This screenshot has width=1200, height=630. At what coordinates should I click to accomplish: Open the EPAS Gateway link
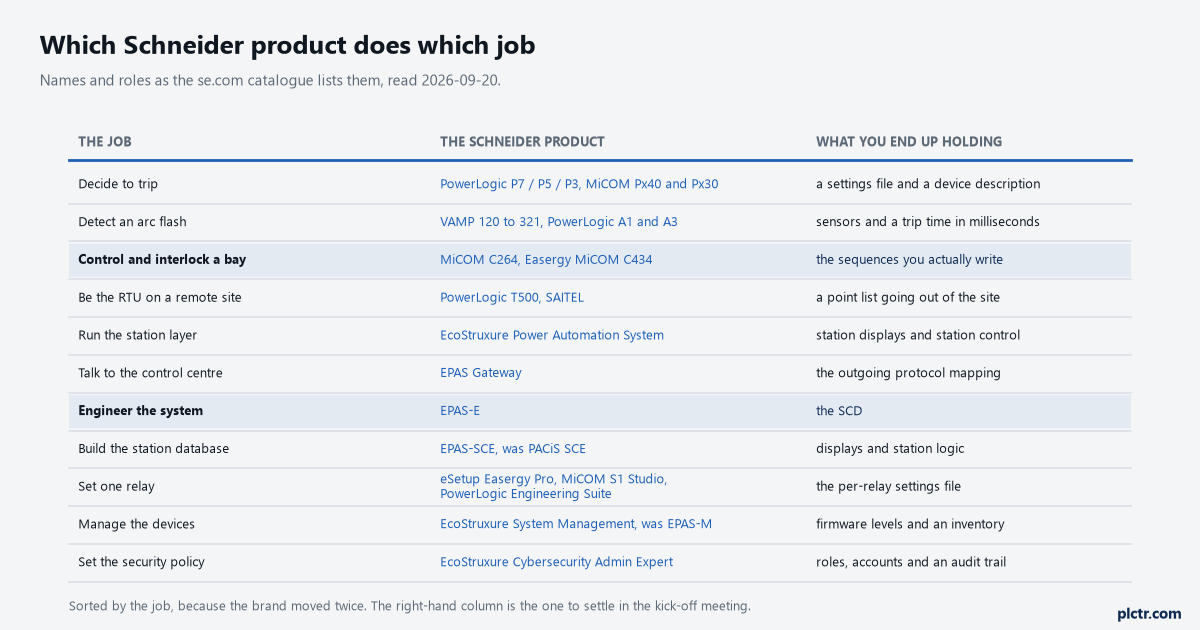pos(481,373)
